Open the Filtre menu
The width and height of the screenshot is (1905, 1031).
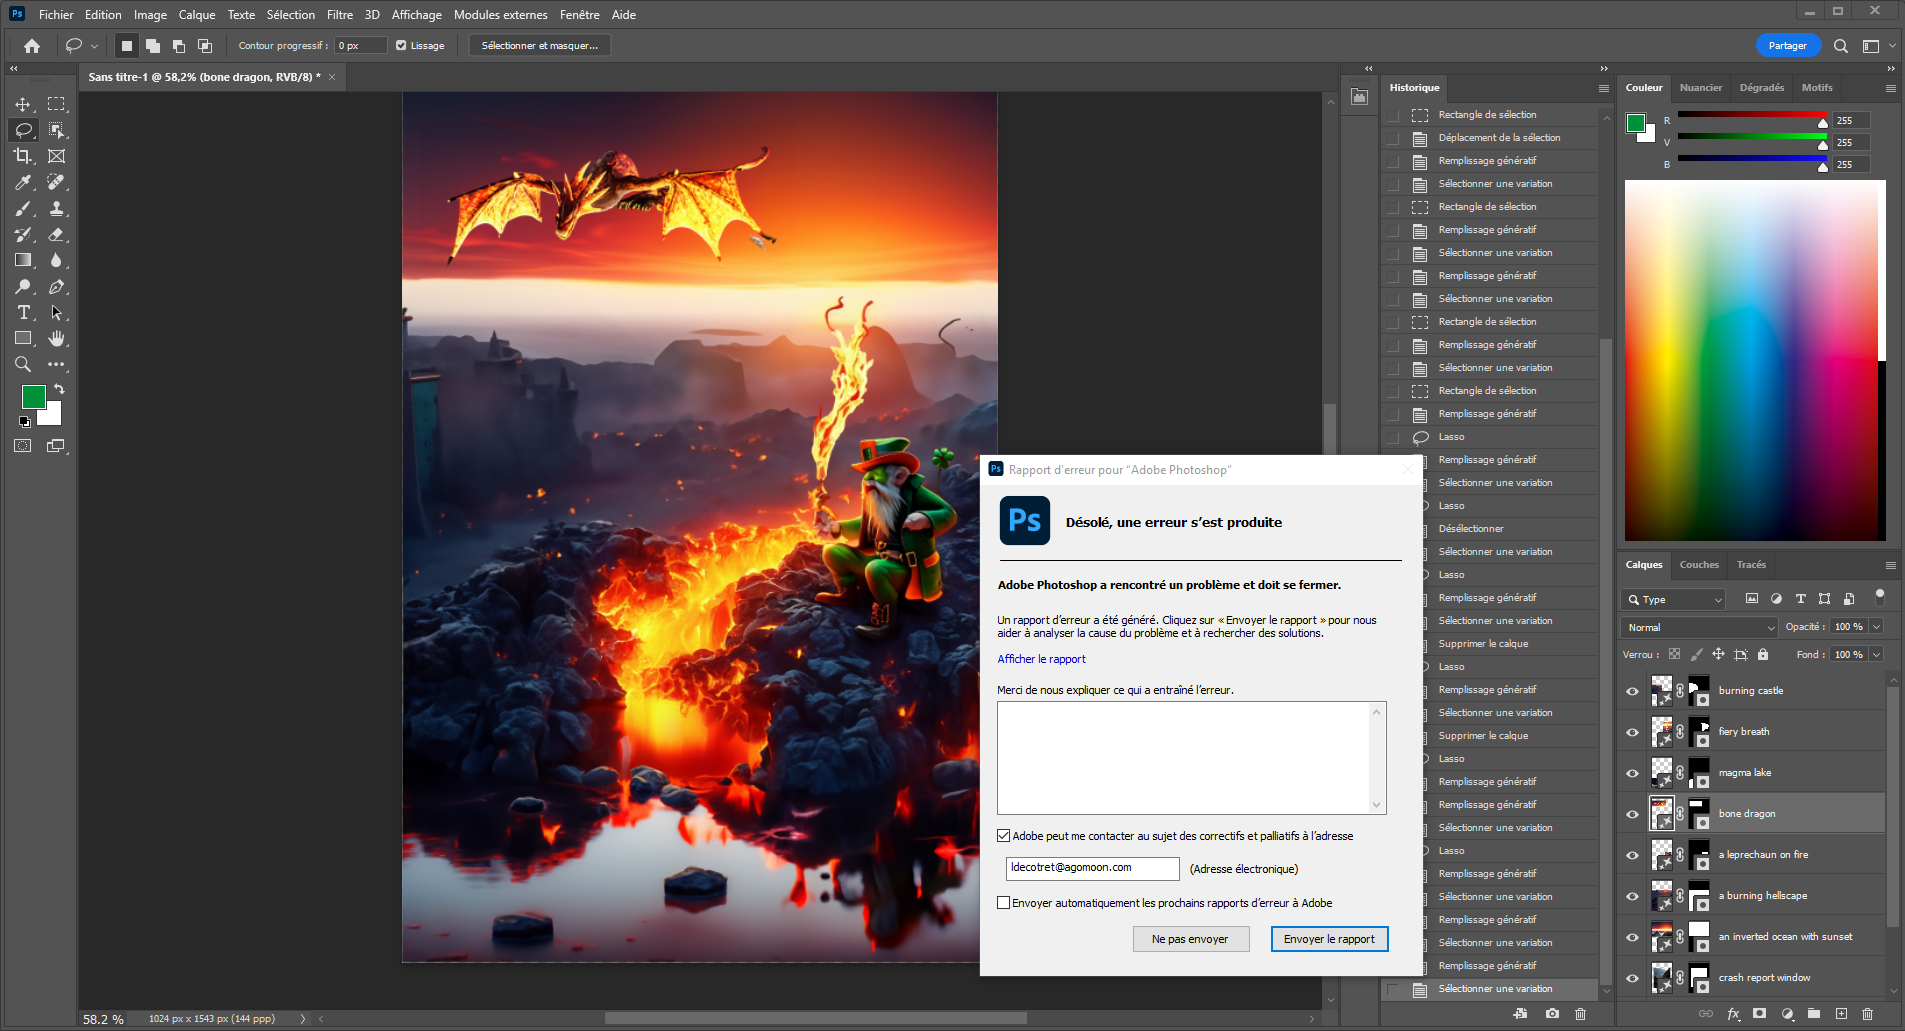tap(340, 14)
